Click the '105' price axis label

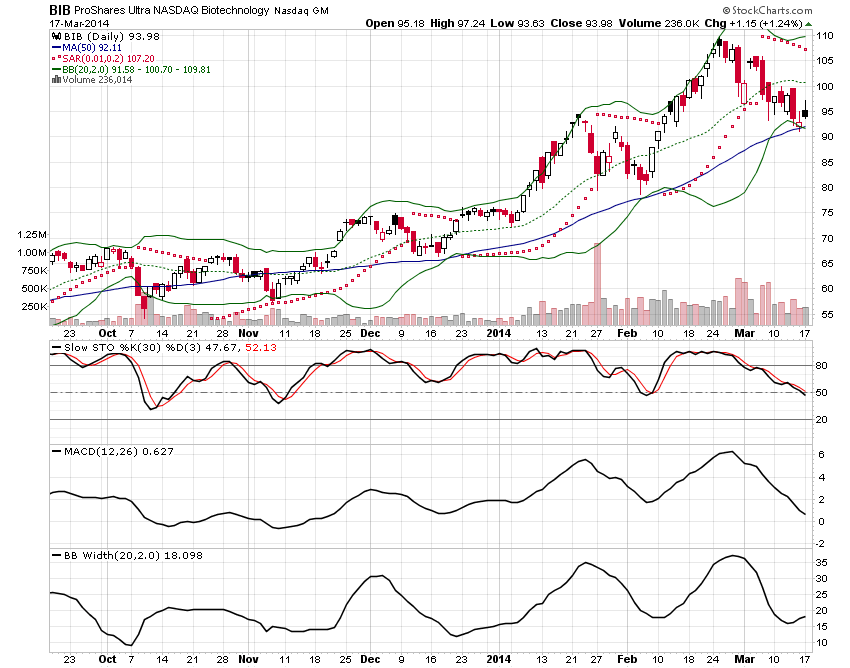(x=825, y=61)
